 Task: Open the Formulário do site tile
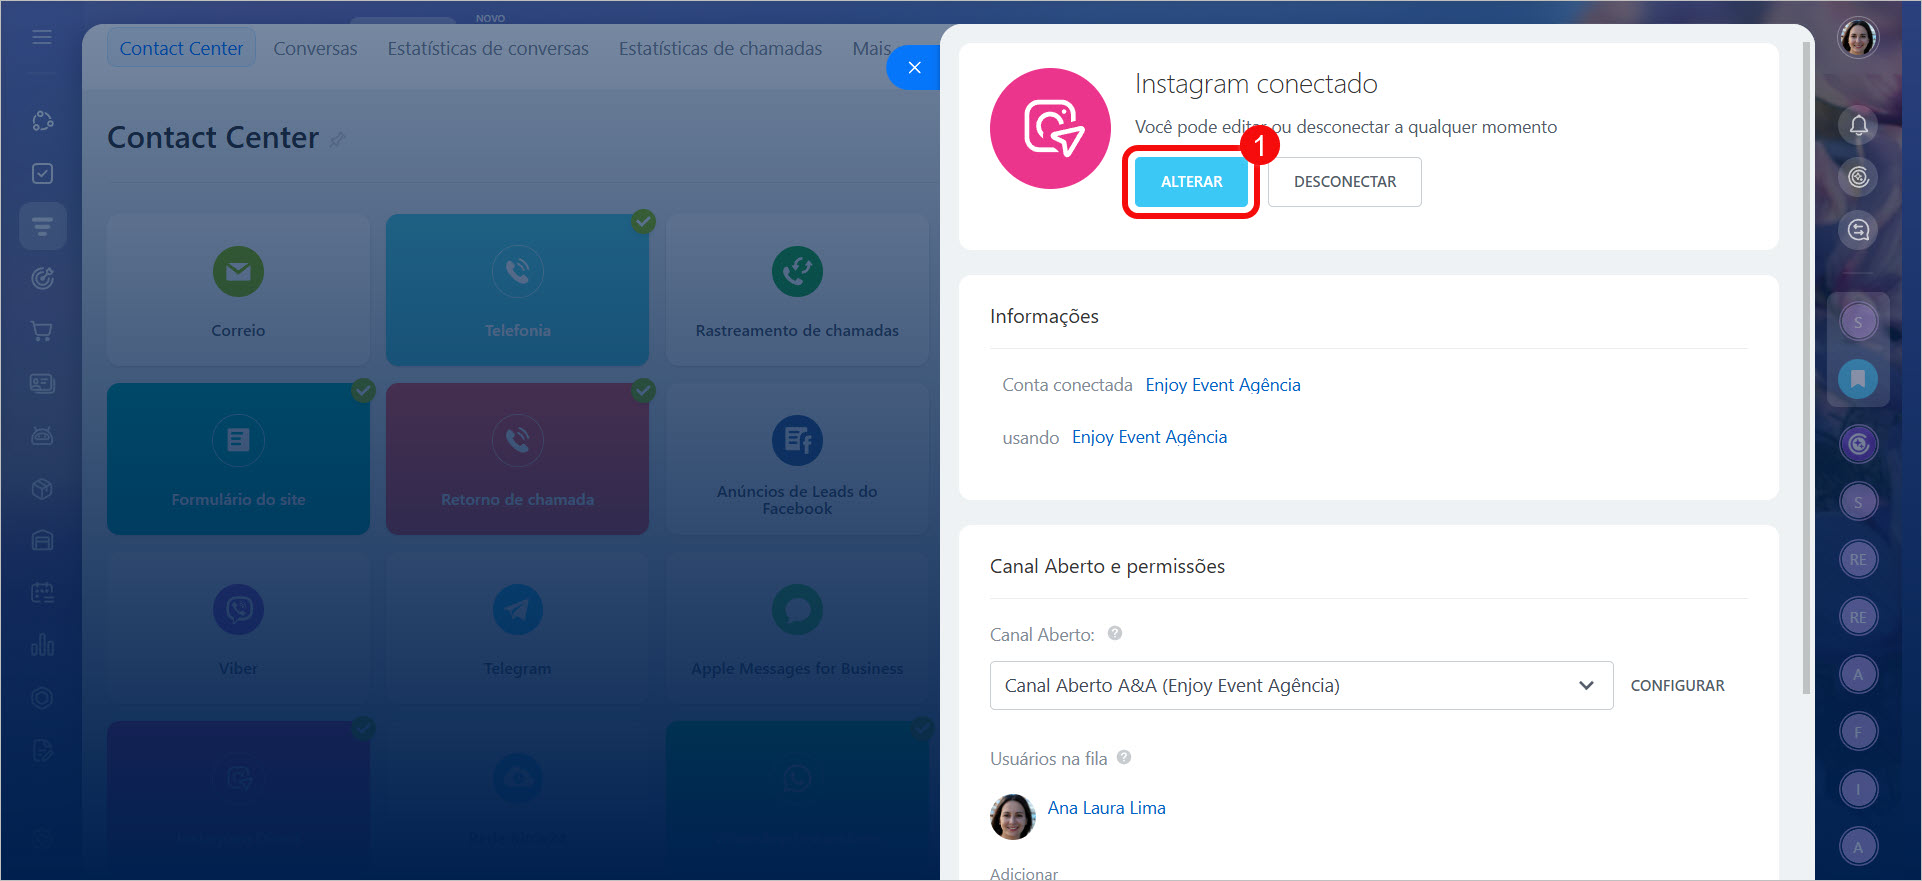coord(238,459)
